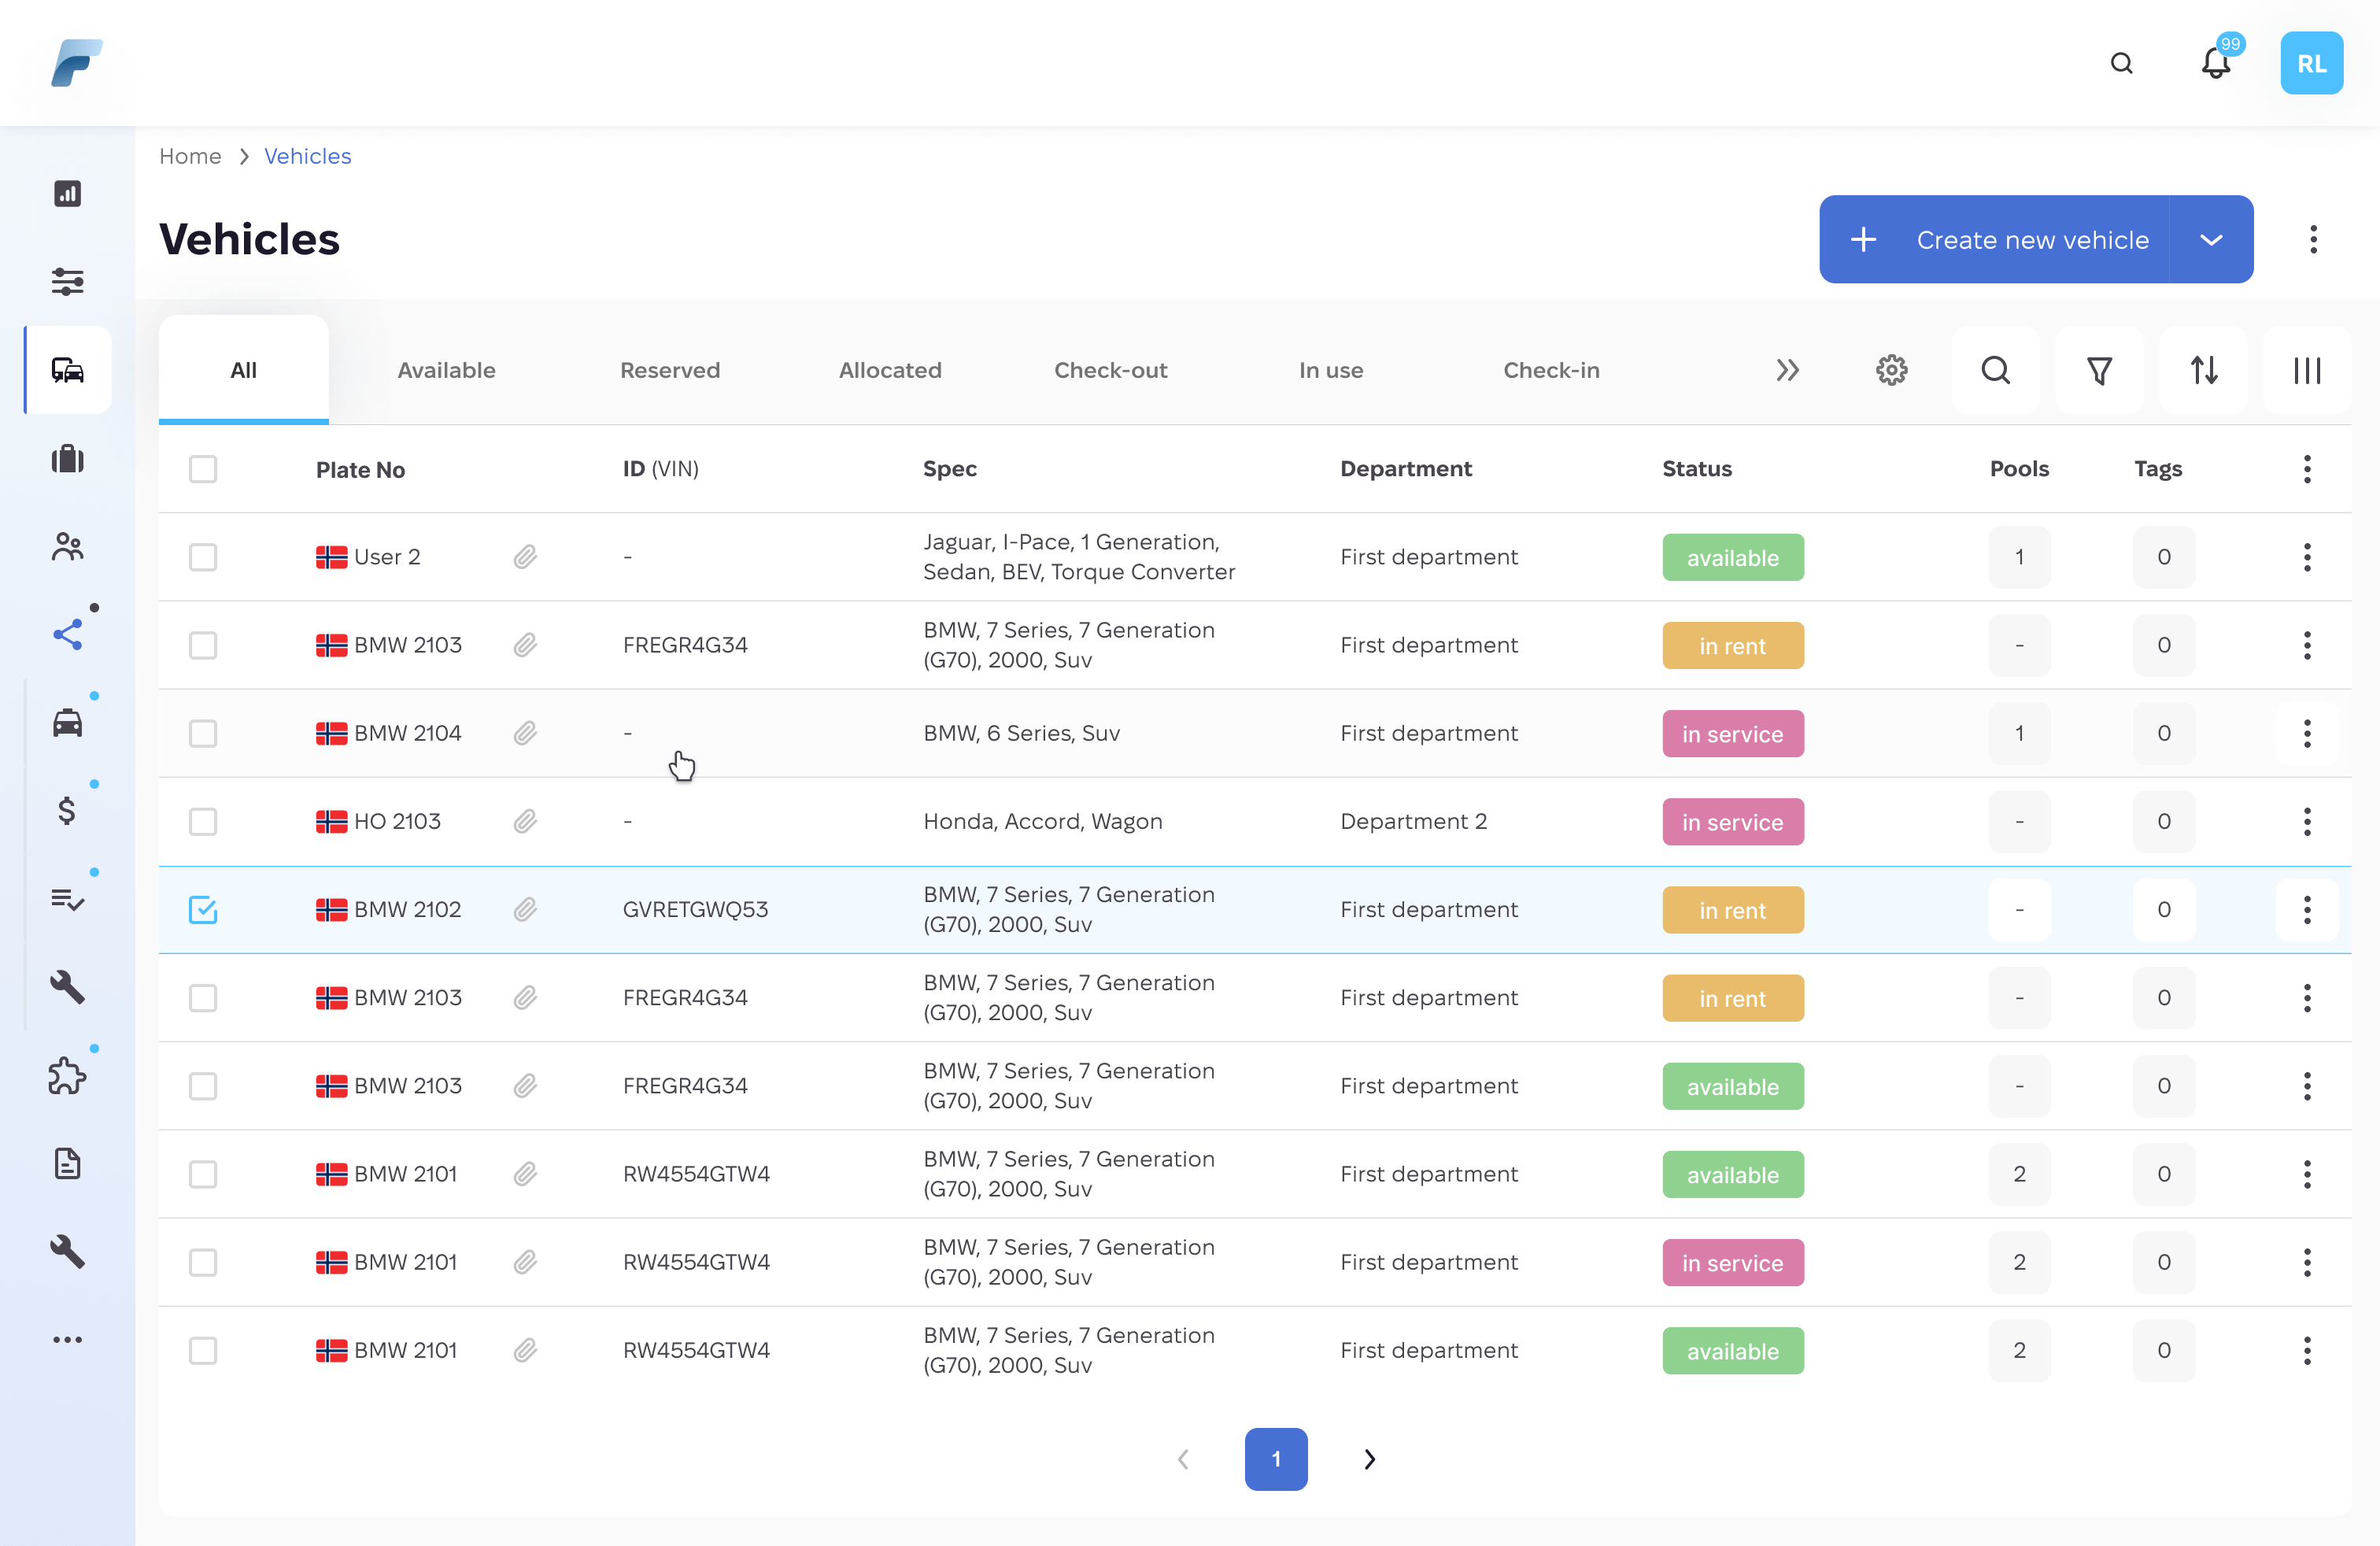Open the users sidebar icon
The width and height of the screenshot is (2380, 1546).
pos(67,546)
